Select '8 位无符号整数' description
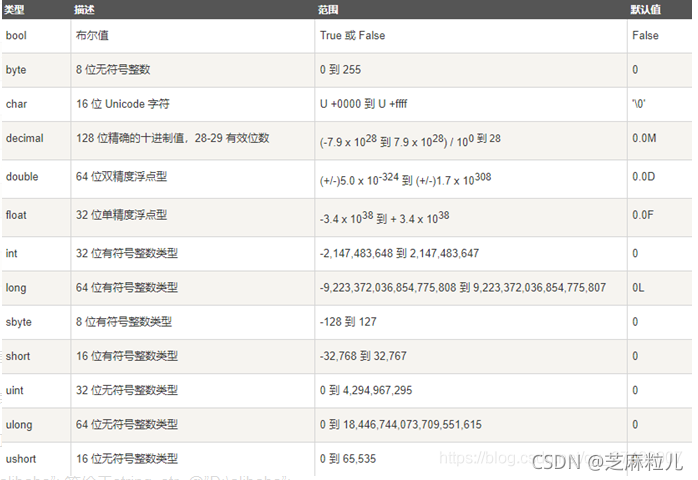698x480 pixels. pos(113,70)
